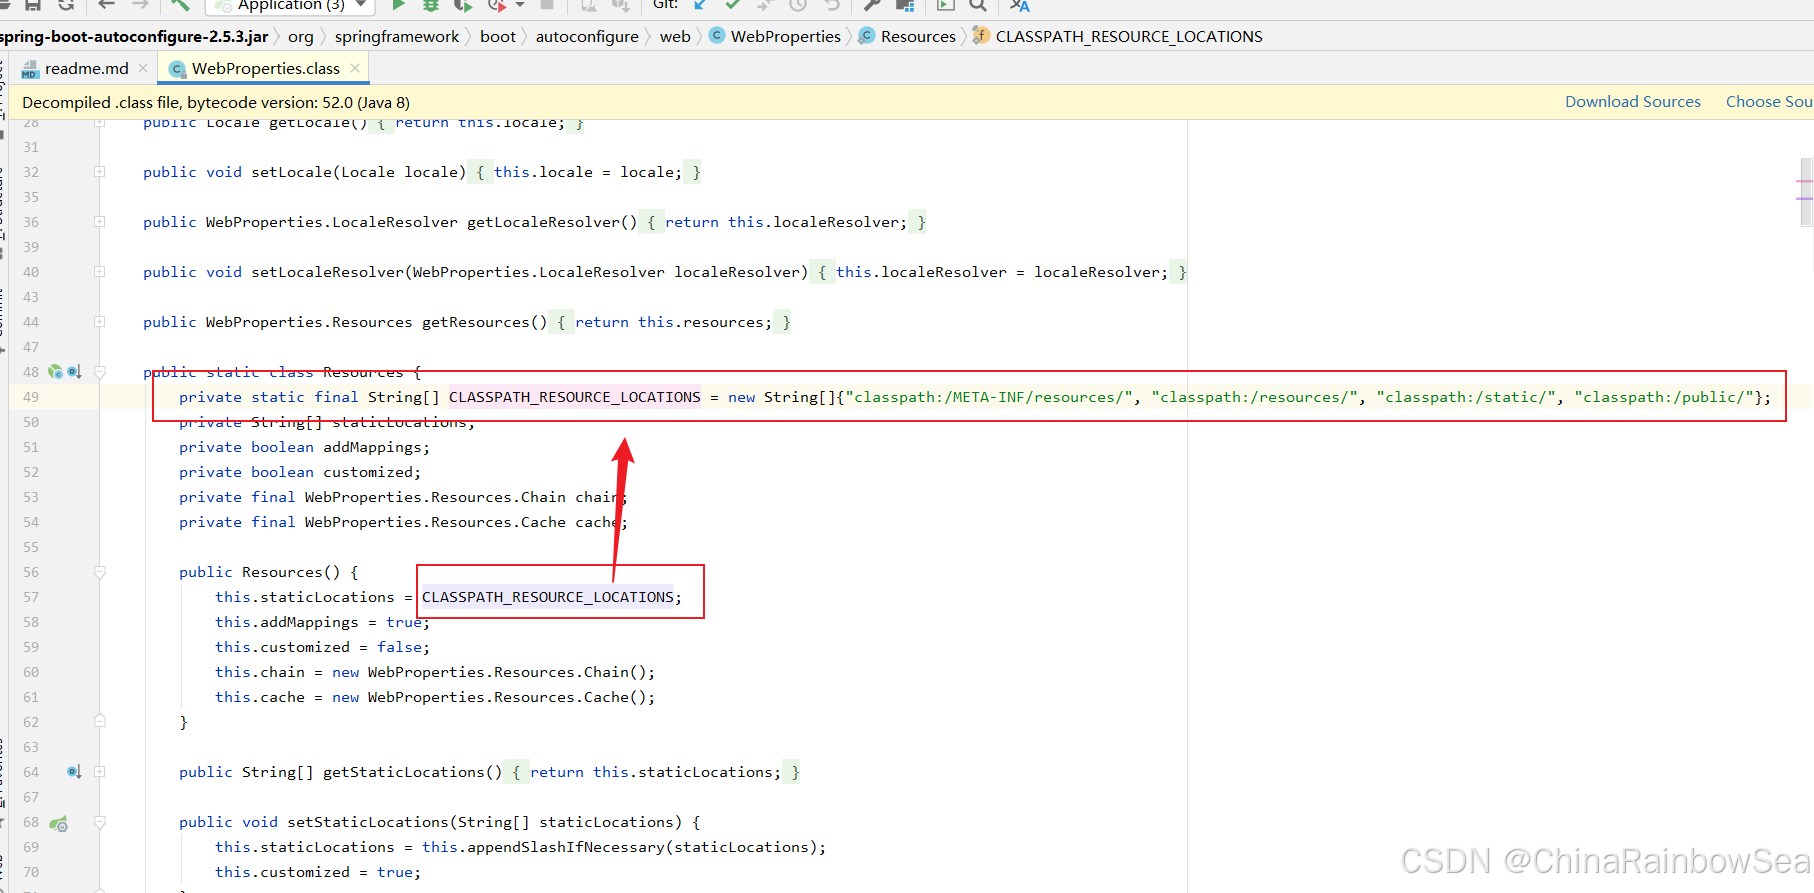Screen dimensions: 1814x893
Task: Open Search Everywhere magnifier
Action: click(978, 5)
